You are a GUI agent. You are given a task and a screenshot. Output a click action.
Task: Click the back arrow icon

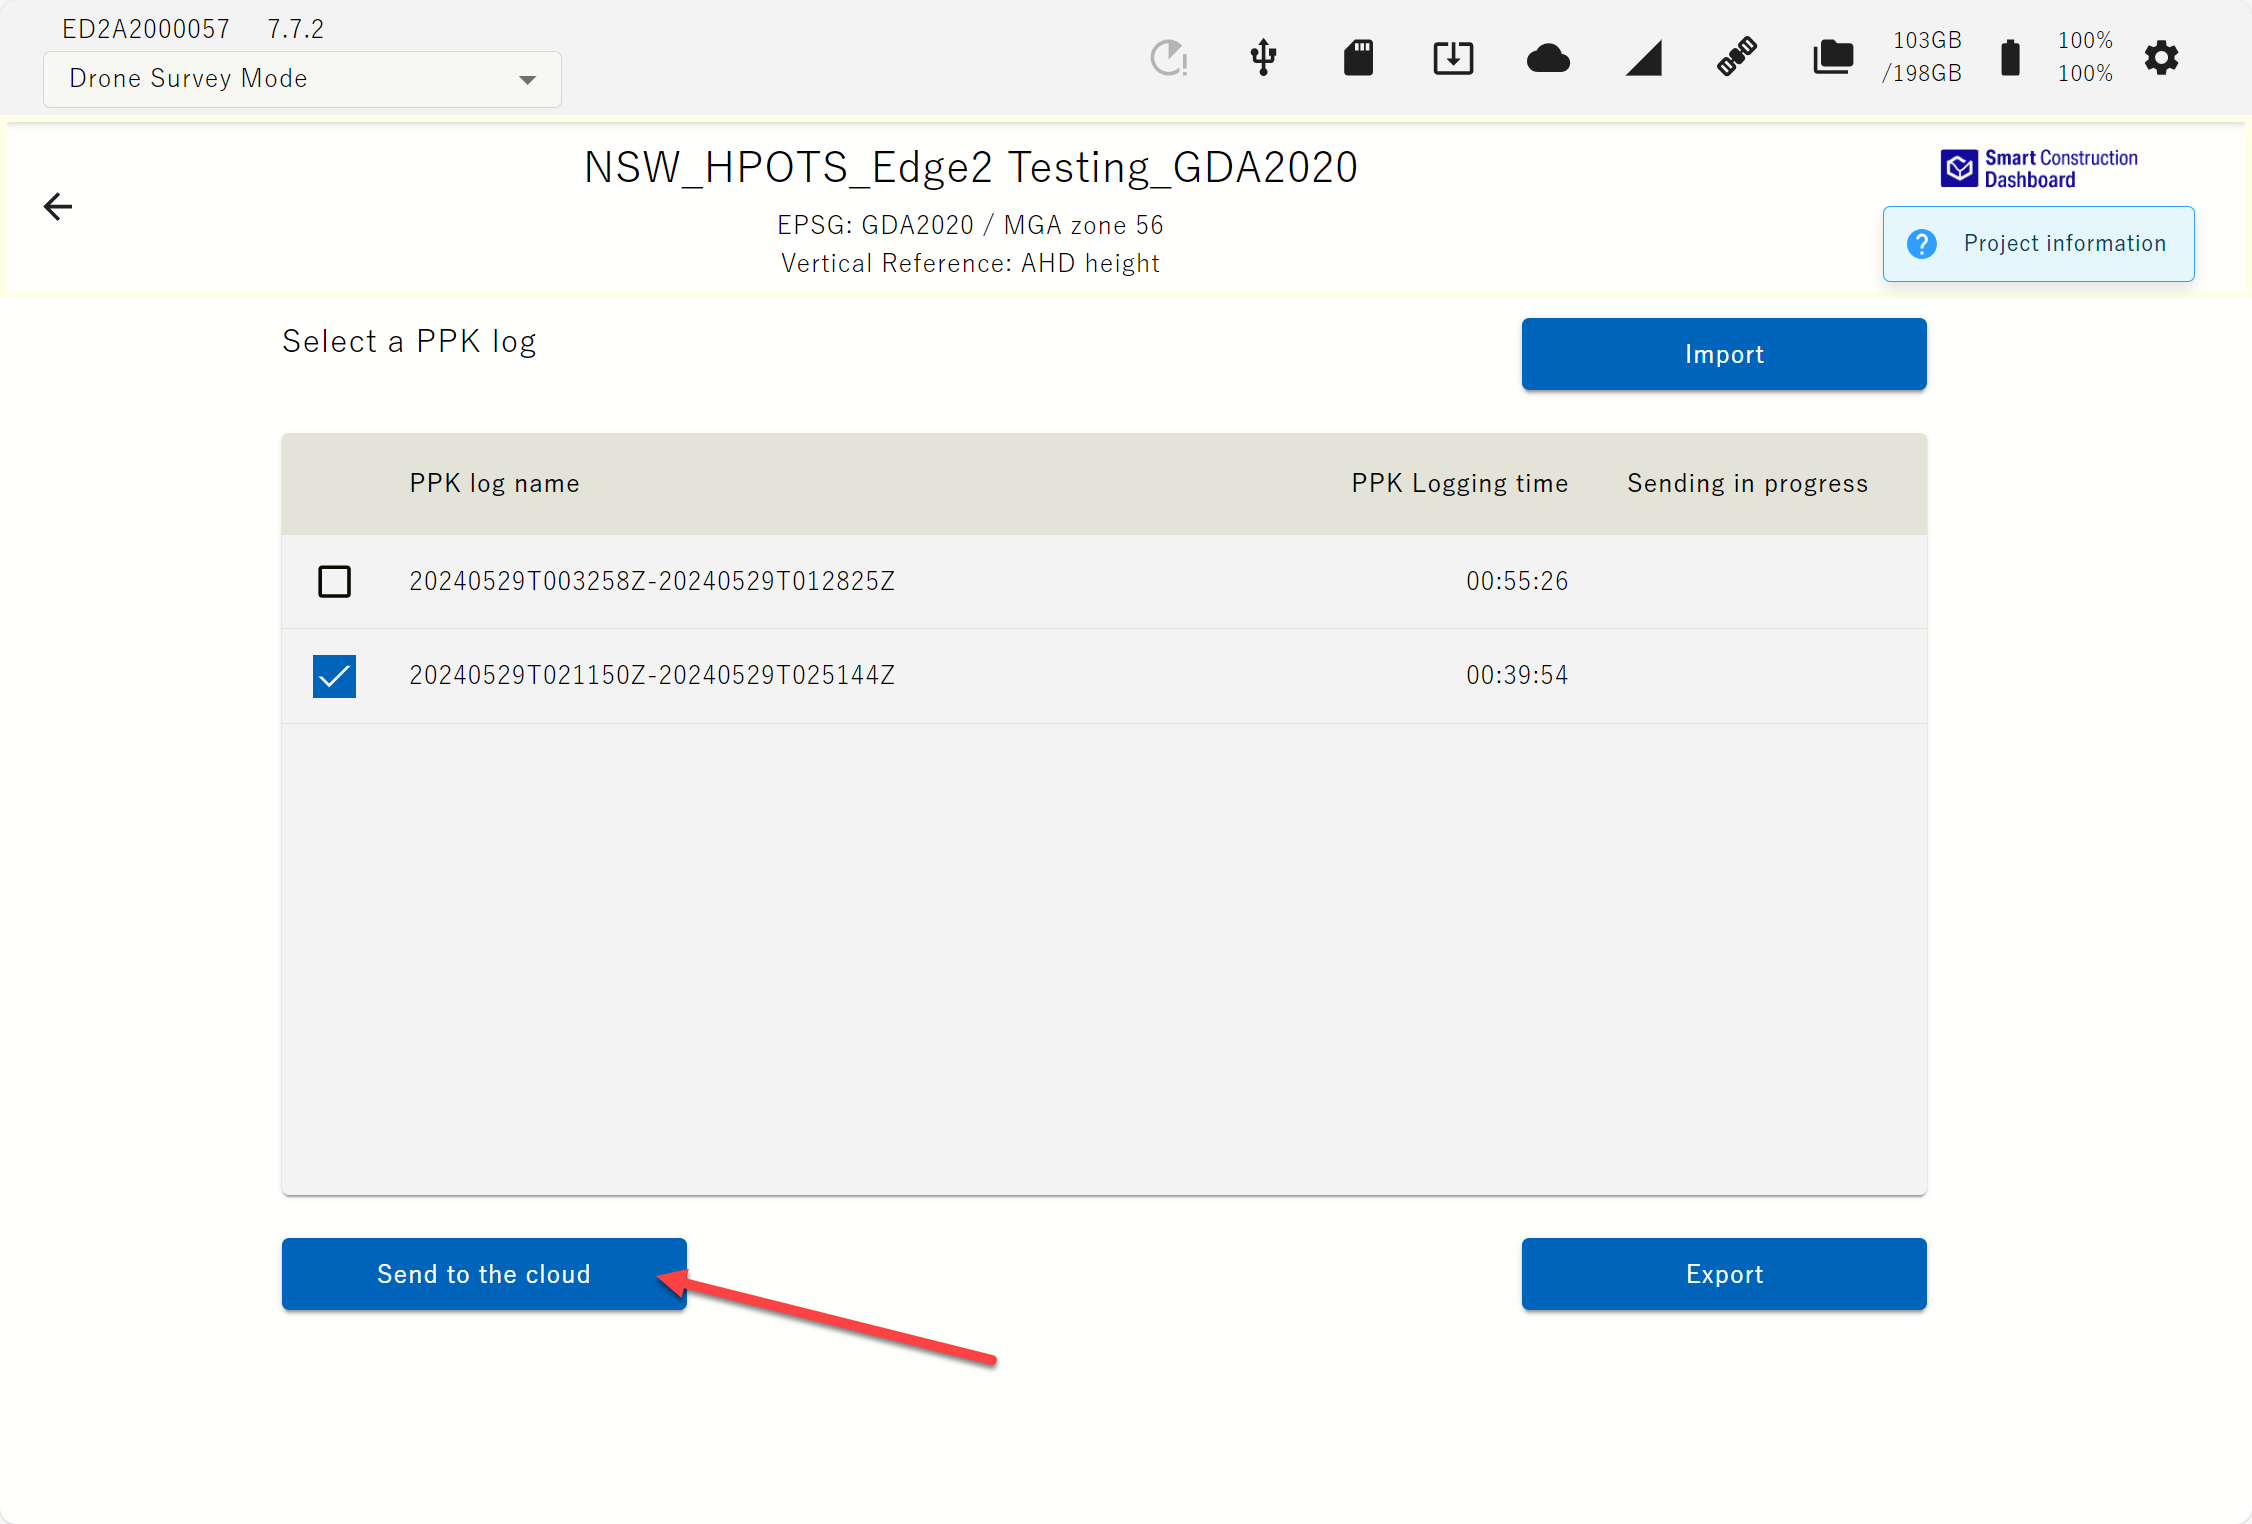click(x=58, y=207)
